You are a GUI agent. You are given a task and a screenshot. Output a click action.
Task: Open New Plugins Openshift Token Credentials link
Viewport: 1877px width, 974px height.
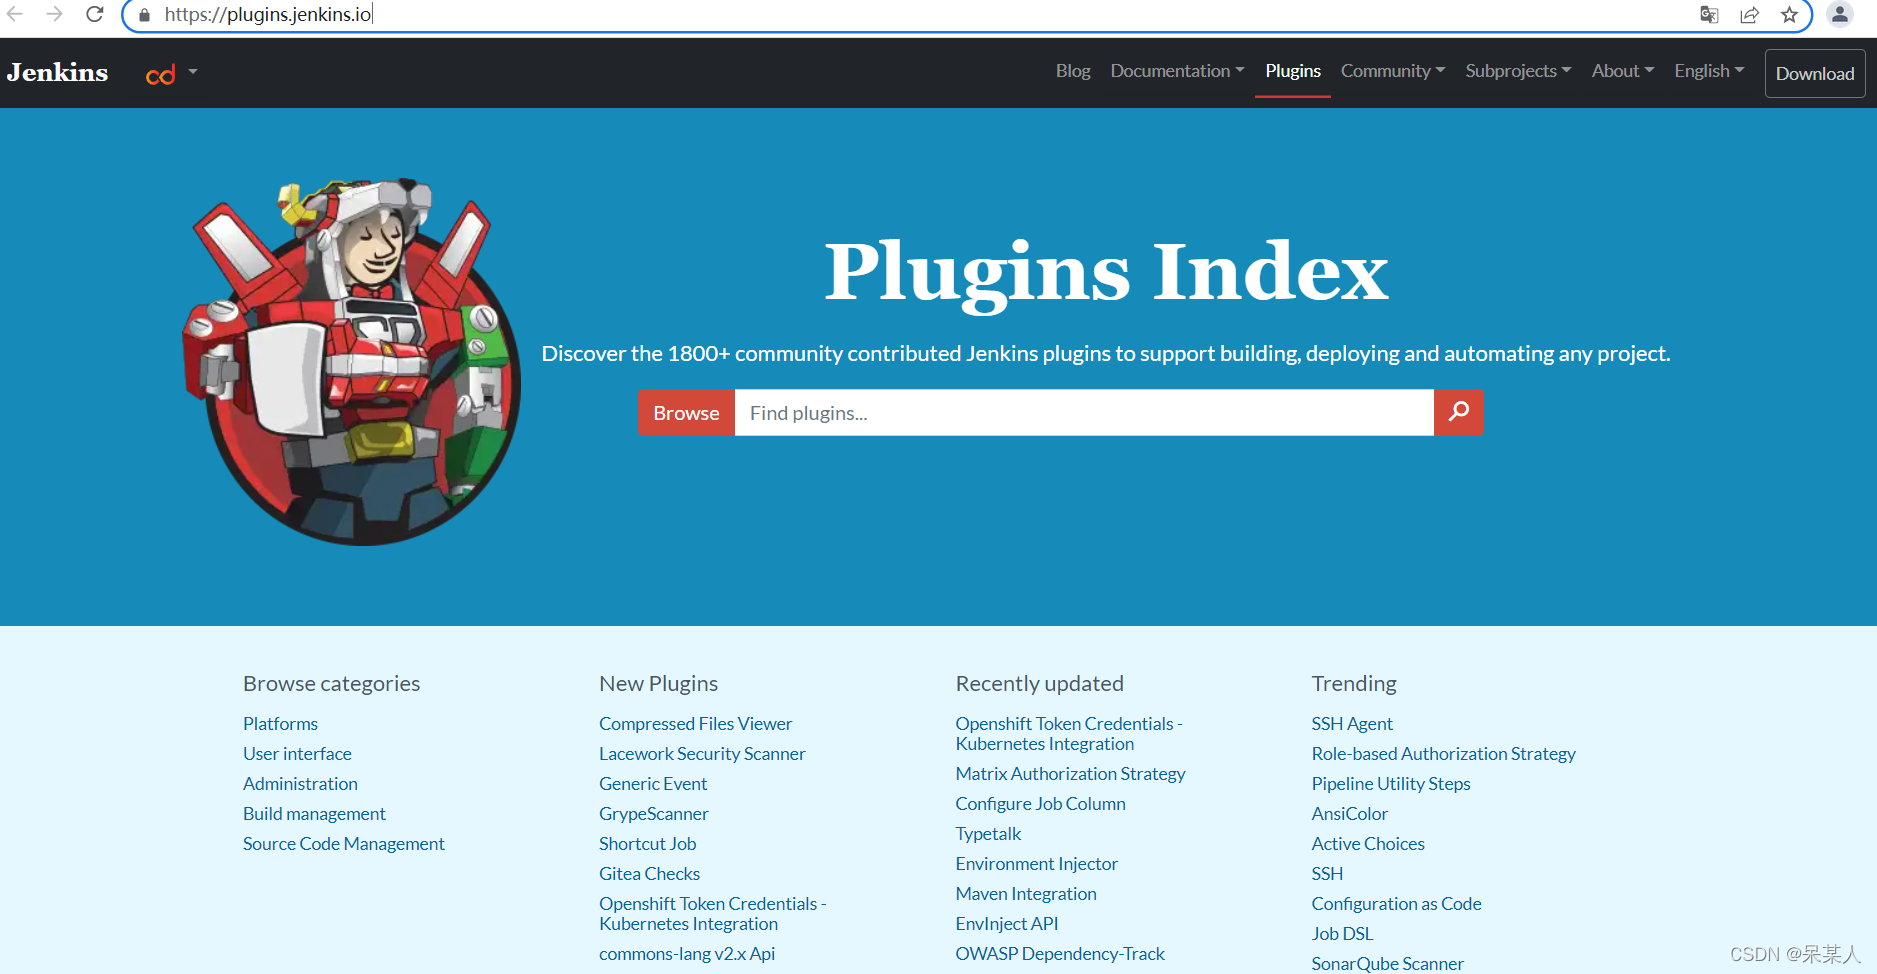712,913
